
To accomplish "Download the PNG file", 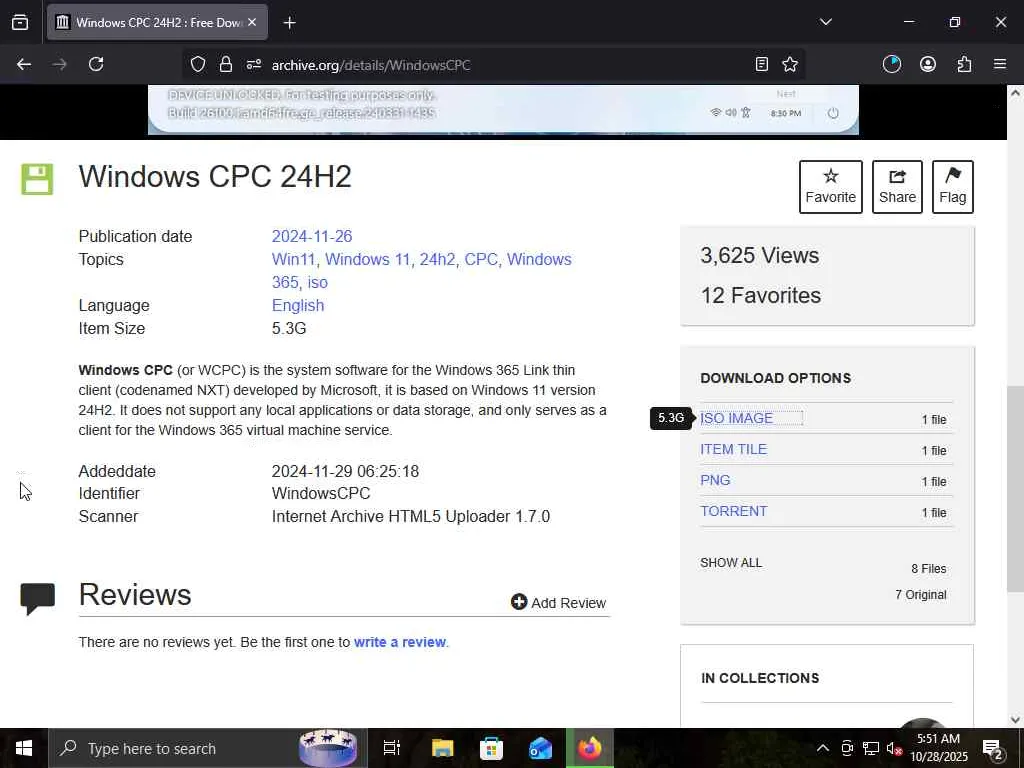I will (715, 480).
